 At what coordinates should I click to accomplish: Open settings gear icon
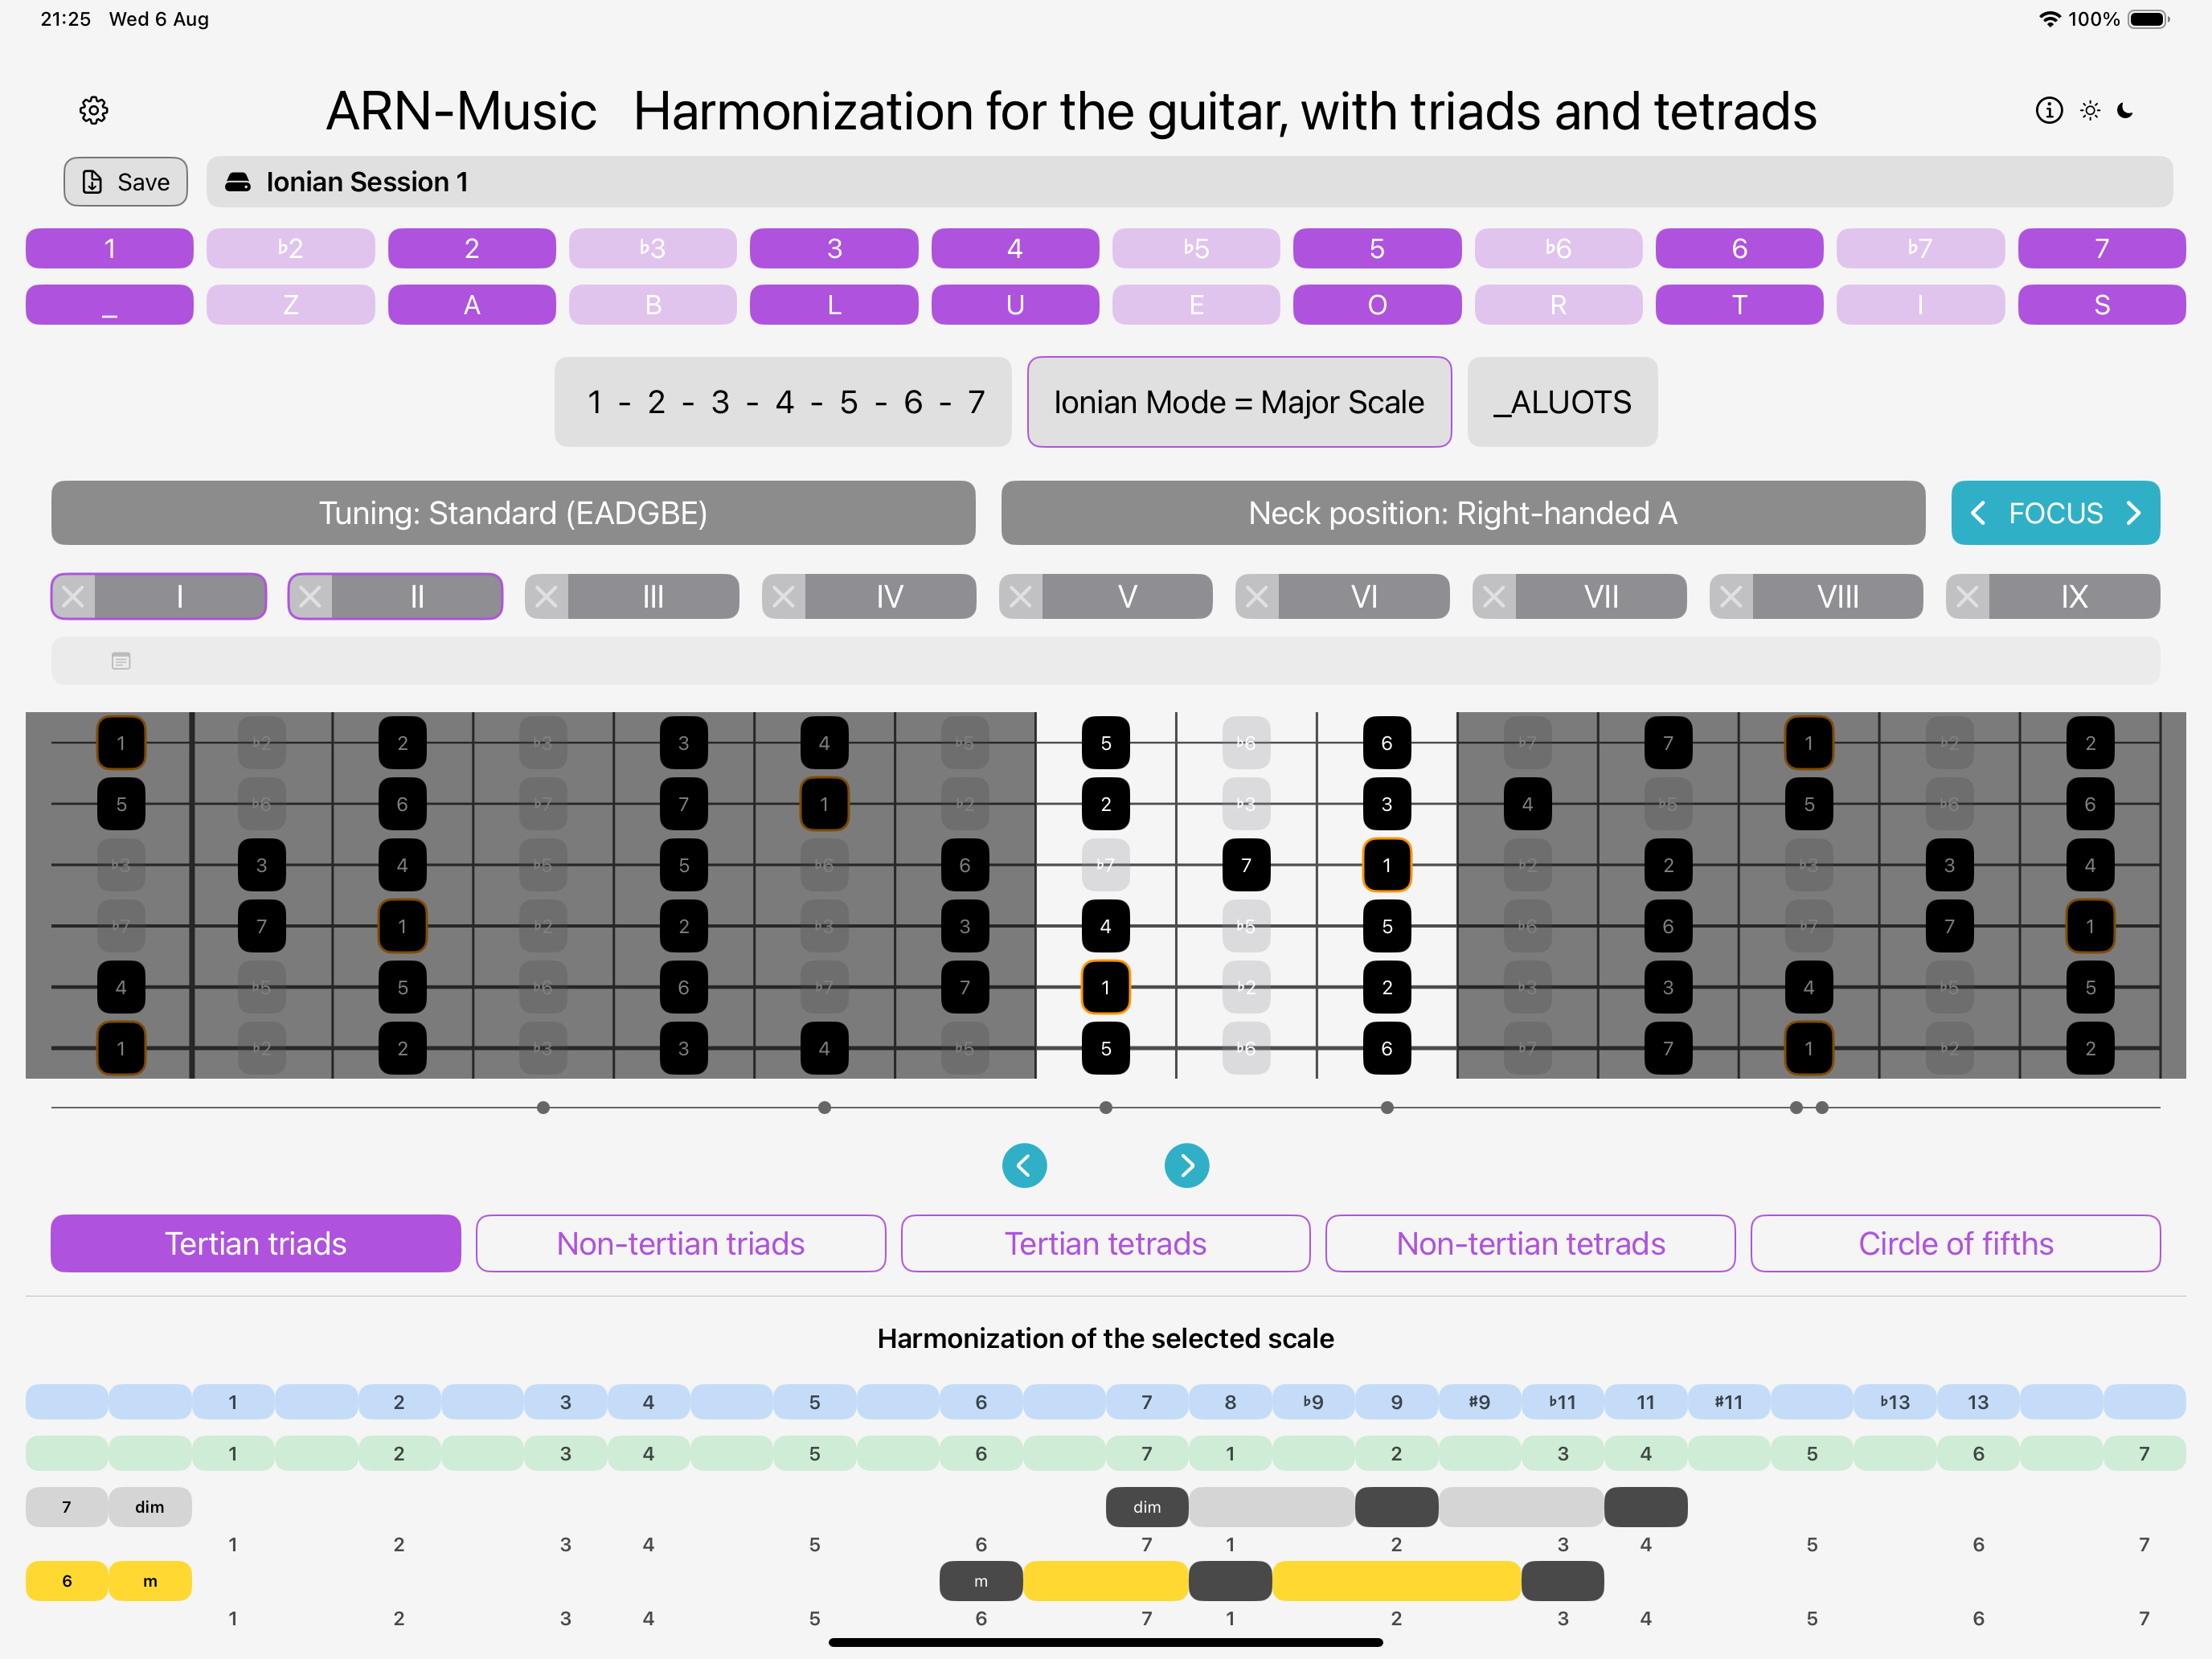pos(94,110)
